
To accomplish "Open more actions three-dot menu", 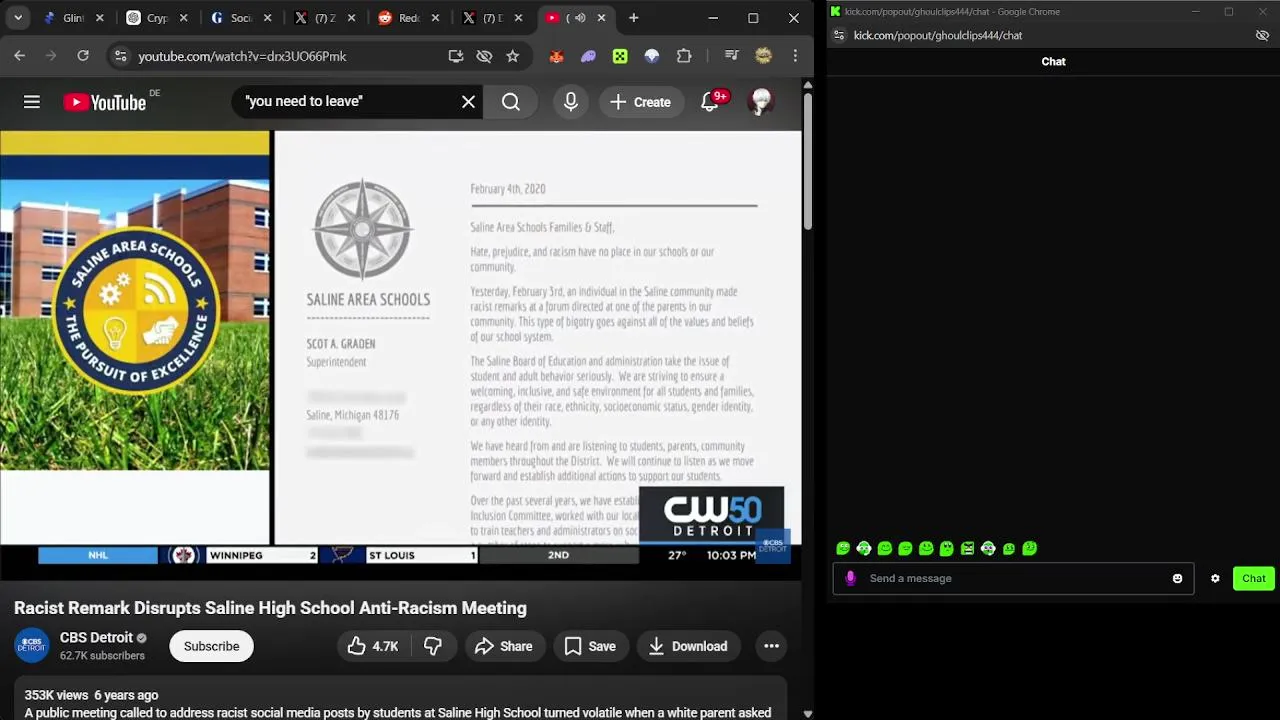I will click(771, 646).
